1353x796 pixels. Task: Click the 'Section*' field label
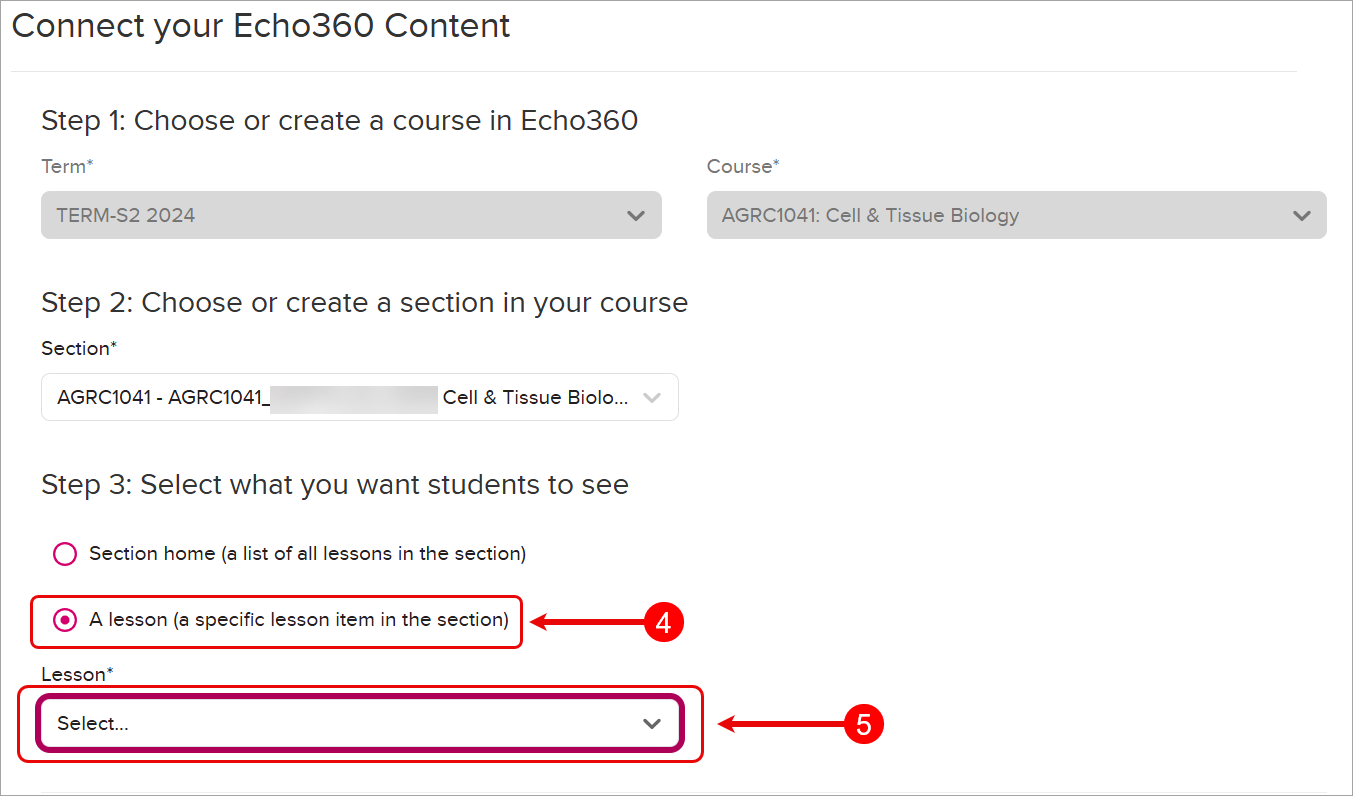[79, 349]
